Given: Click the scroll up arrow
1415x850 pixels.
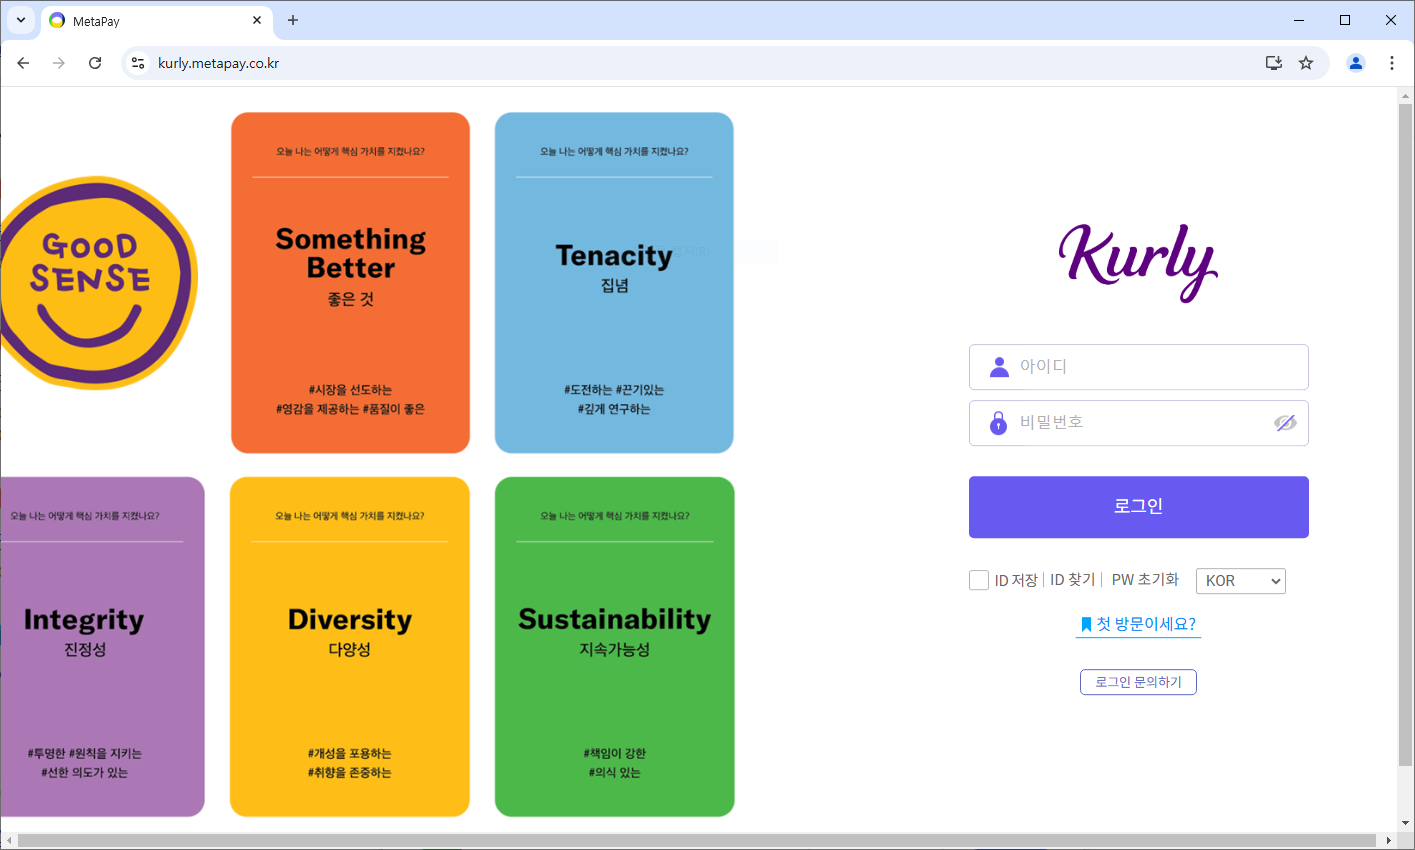Looking at the screenshot, I should [1406, 95].
